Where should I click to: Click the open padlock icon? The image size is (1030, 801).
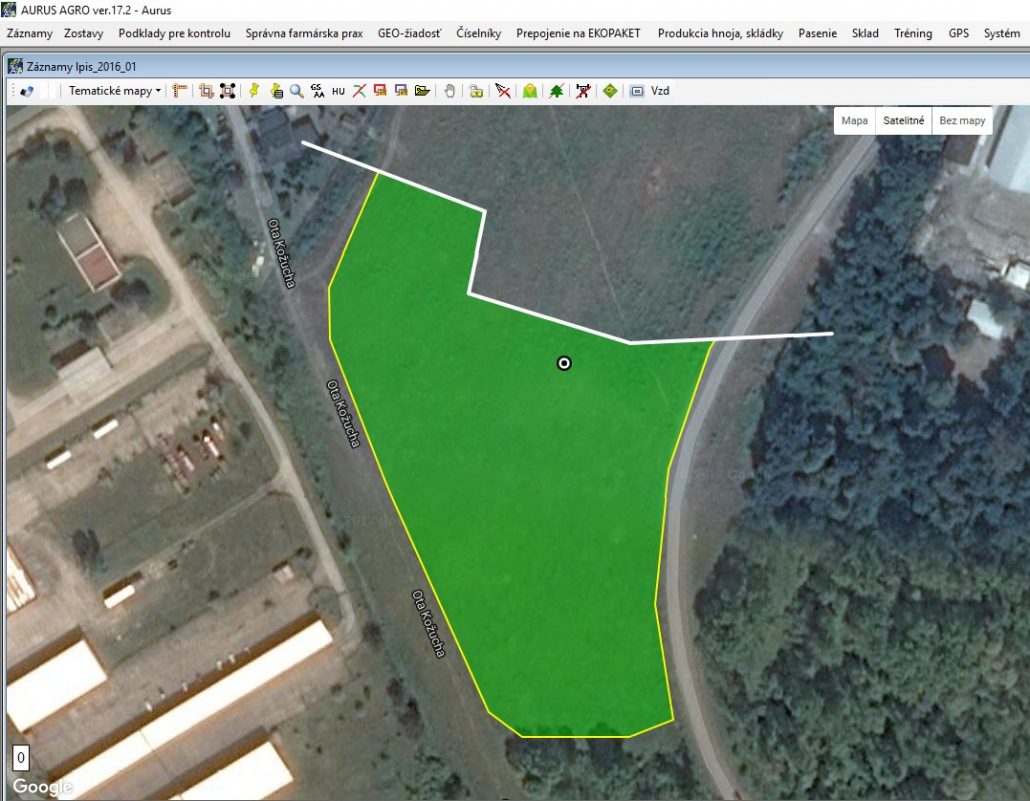coord(476,91)
